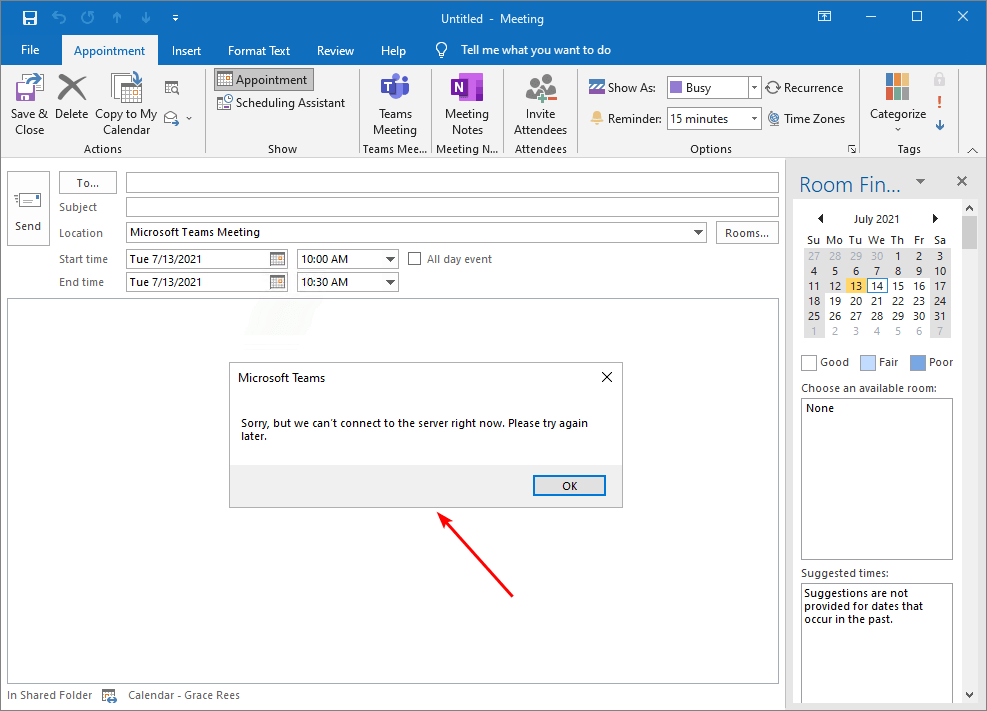Go to Previous Item up arrow
Viewport: 987px width, 711px height.
pos(117,18)
